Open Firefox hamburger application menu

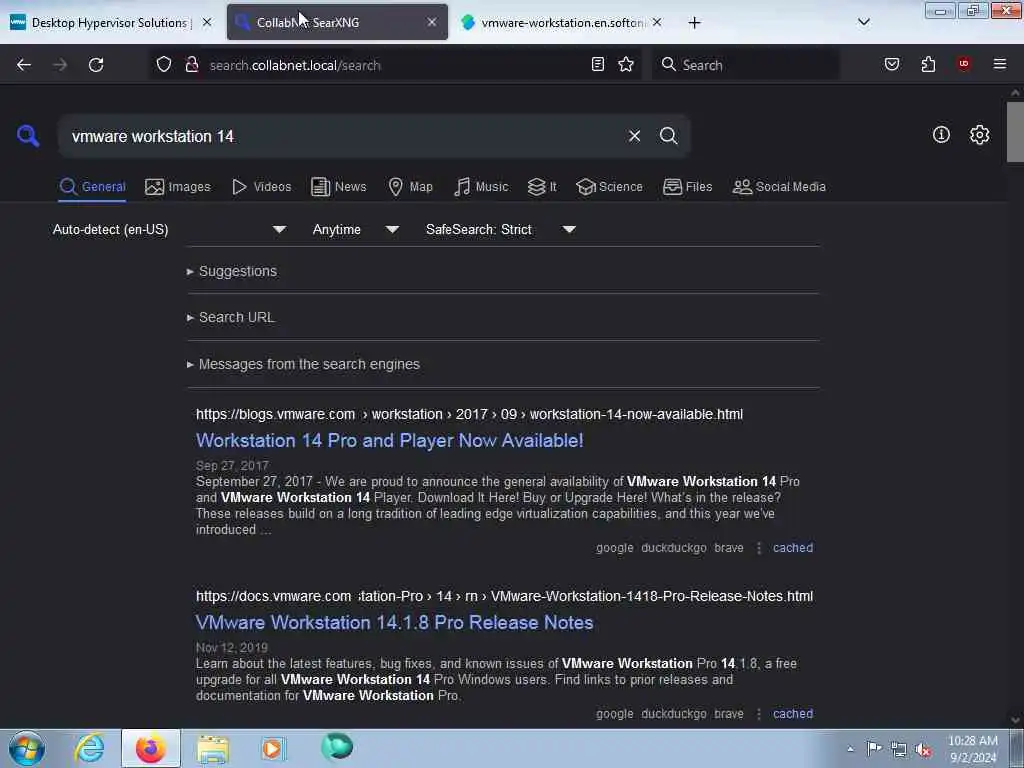coord(1000,64)
